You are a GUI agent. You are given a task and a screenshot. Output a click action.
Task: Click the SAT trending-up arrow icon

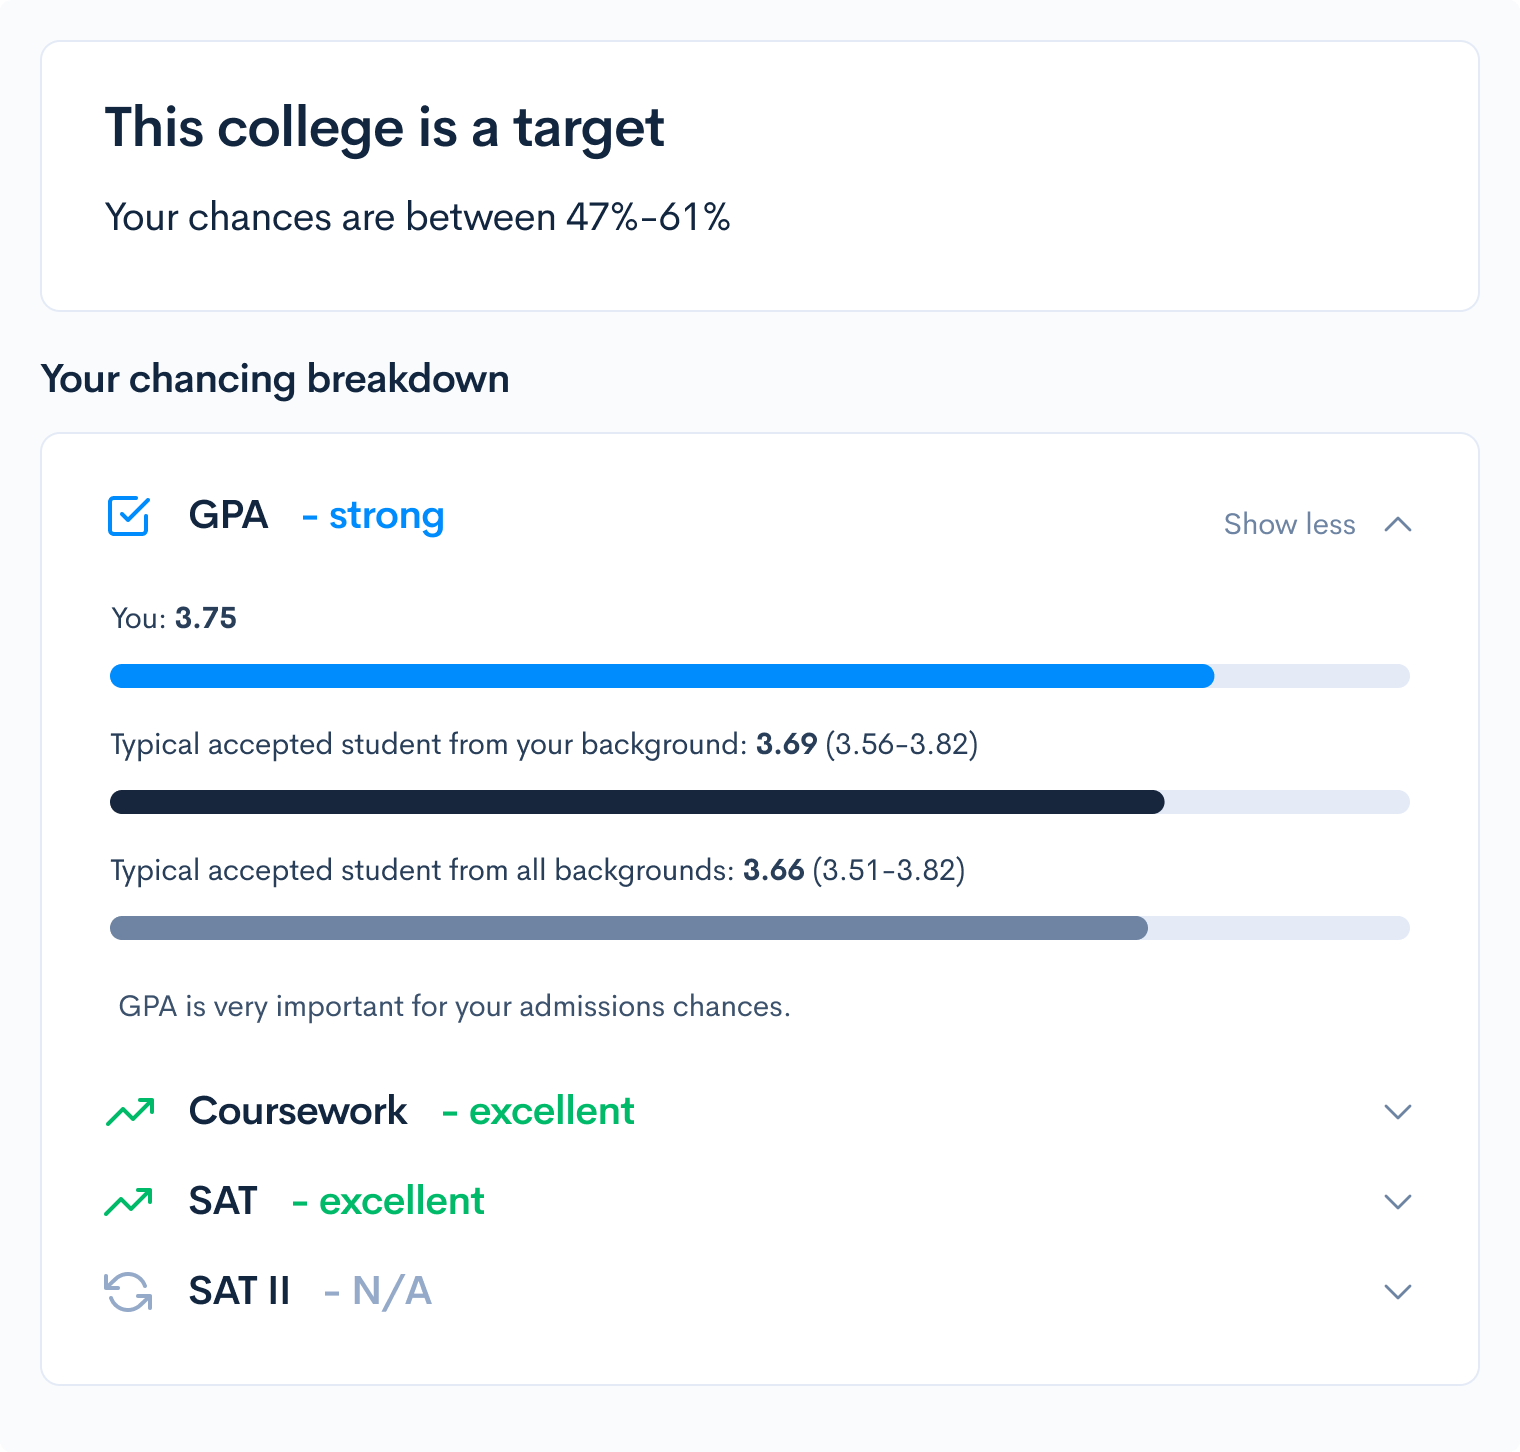click(x=128, y=1201)
